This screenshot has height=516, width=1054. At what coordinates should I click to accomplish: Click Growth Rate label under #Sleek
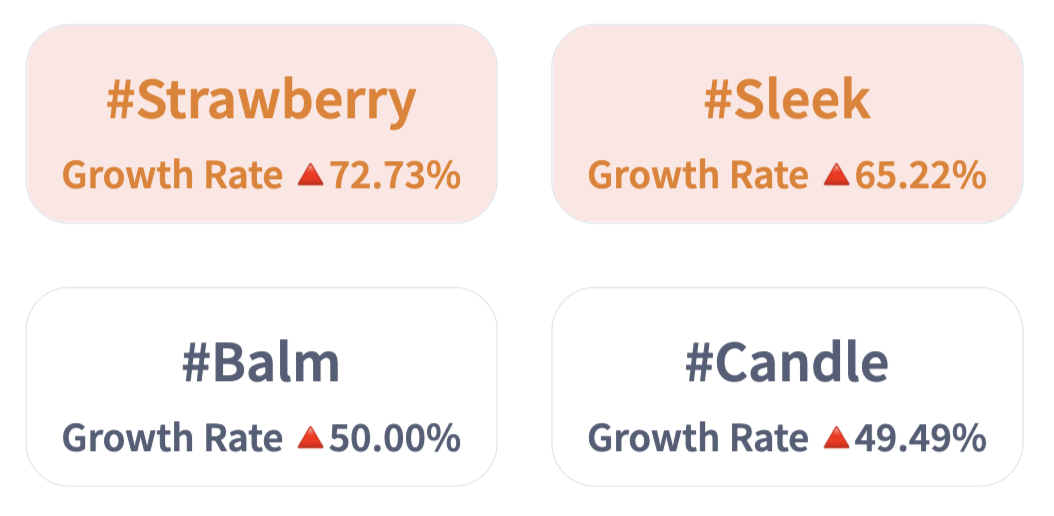pos(698,176)
